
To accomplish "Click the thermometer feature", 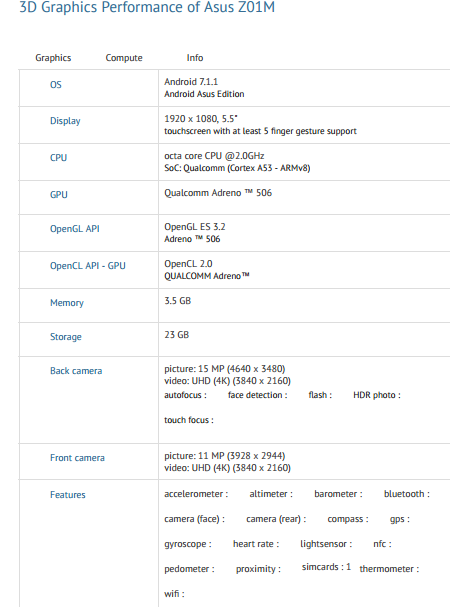I will [x=389, y=569].
